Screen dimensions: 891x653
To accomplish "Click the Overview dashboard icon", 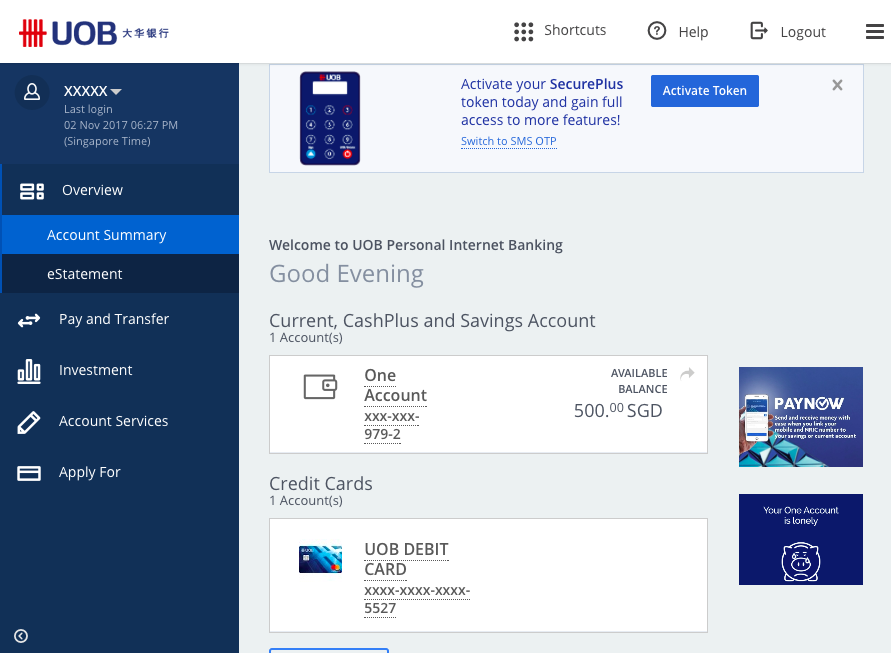I will (x=32, y=191).
